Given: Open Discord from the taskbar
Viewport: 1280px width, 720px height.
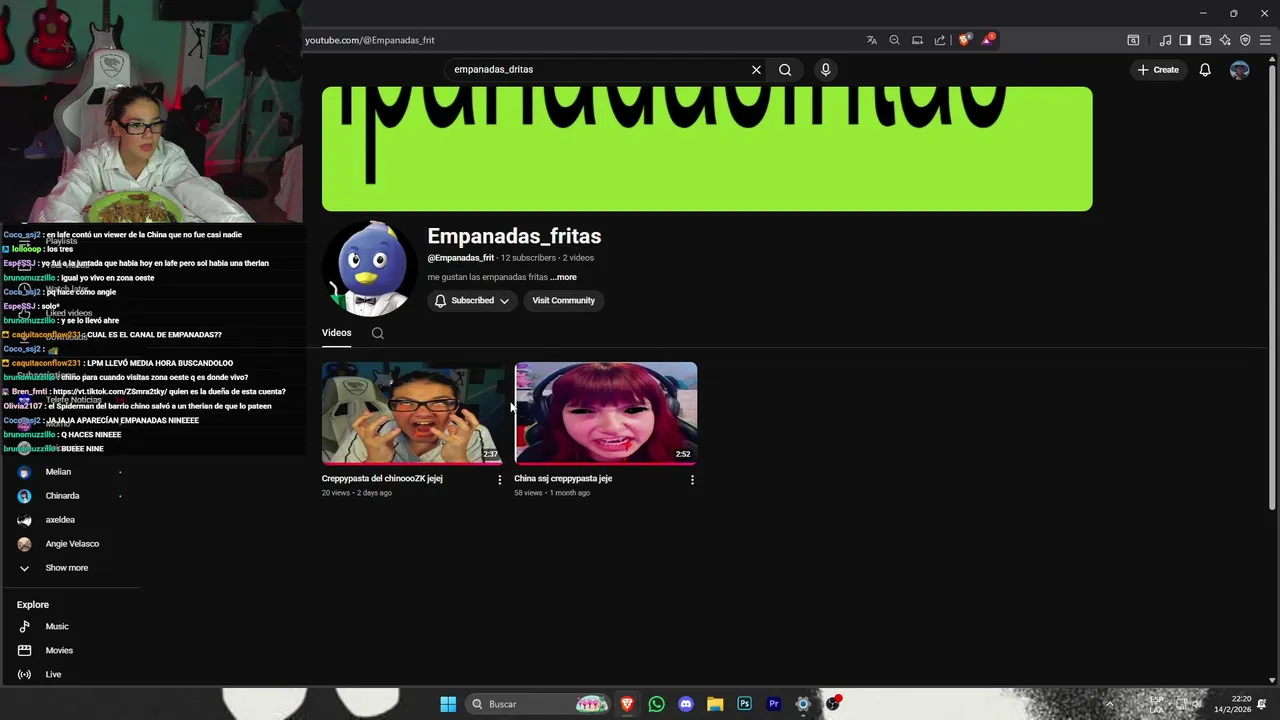Looking at the screenshot, I should (x=686, y=704).
